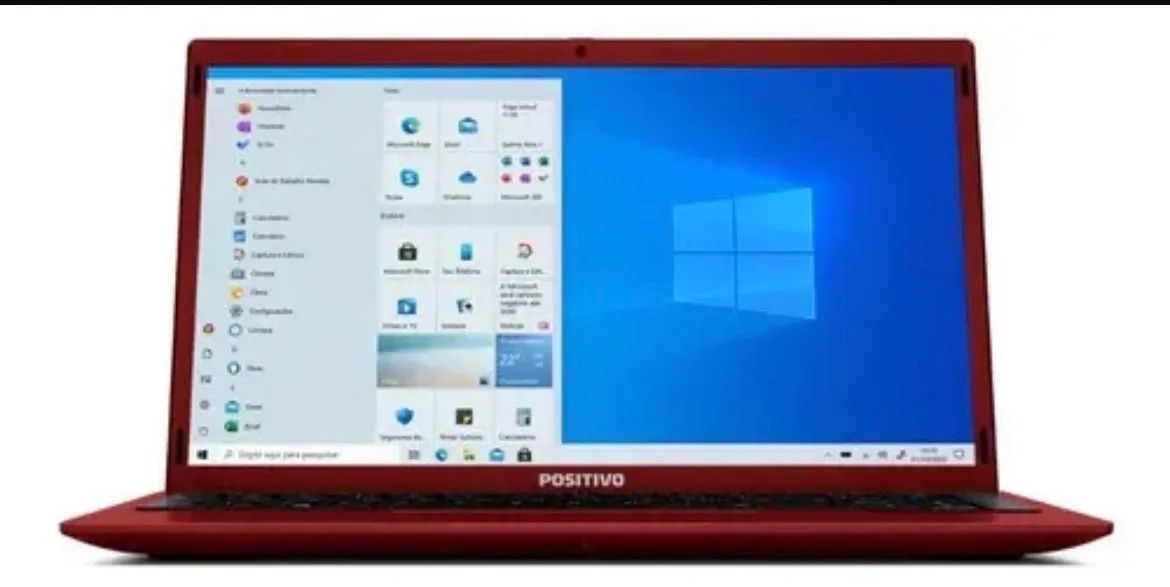Open Clima in the app list

tap(249, 292)
